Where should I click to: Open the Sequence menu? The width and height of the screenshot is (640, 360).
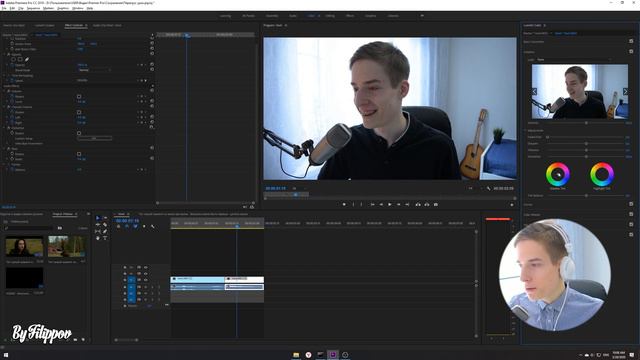pyautogui.click(x=33, y=8)
